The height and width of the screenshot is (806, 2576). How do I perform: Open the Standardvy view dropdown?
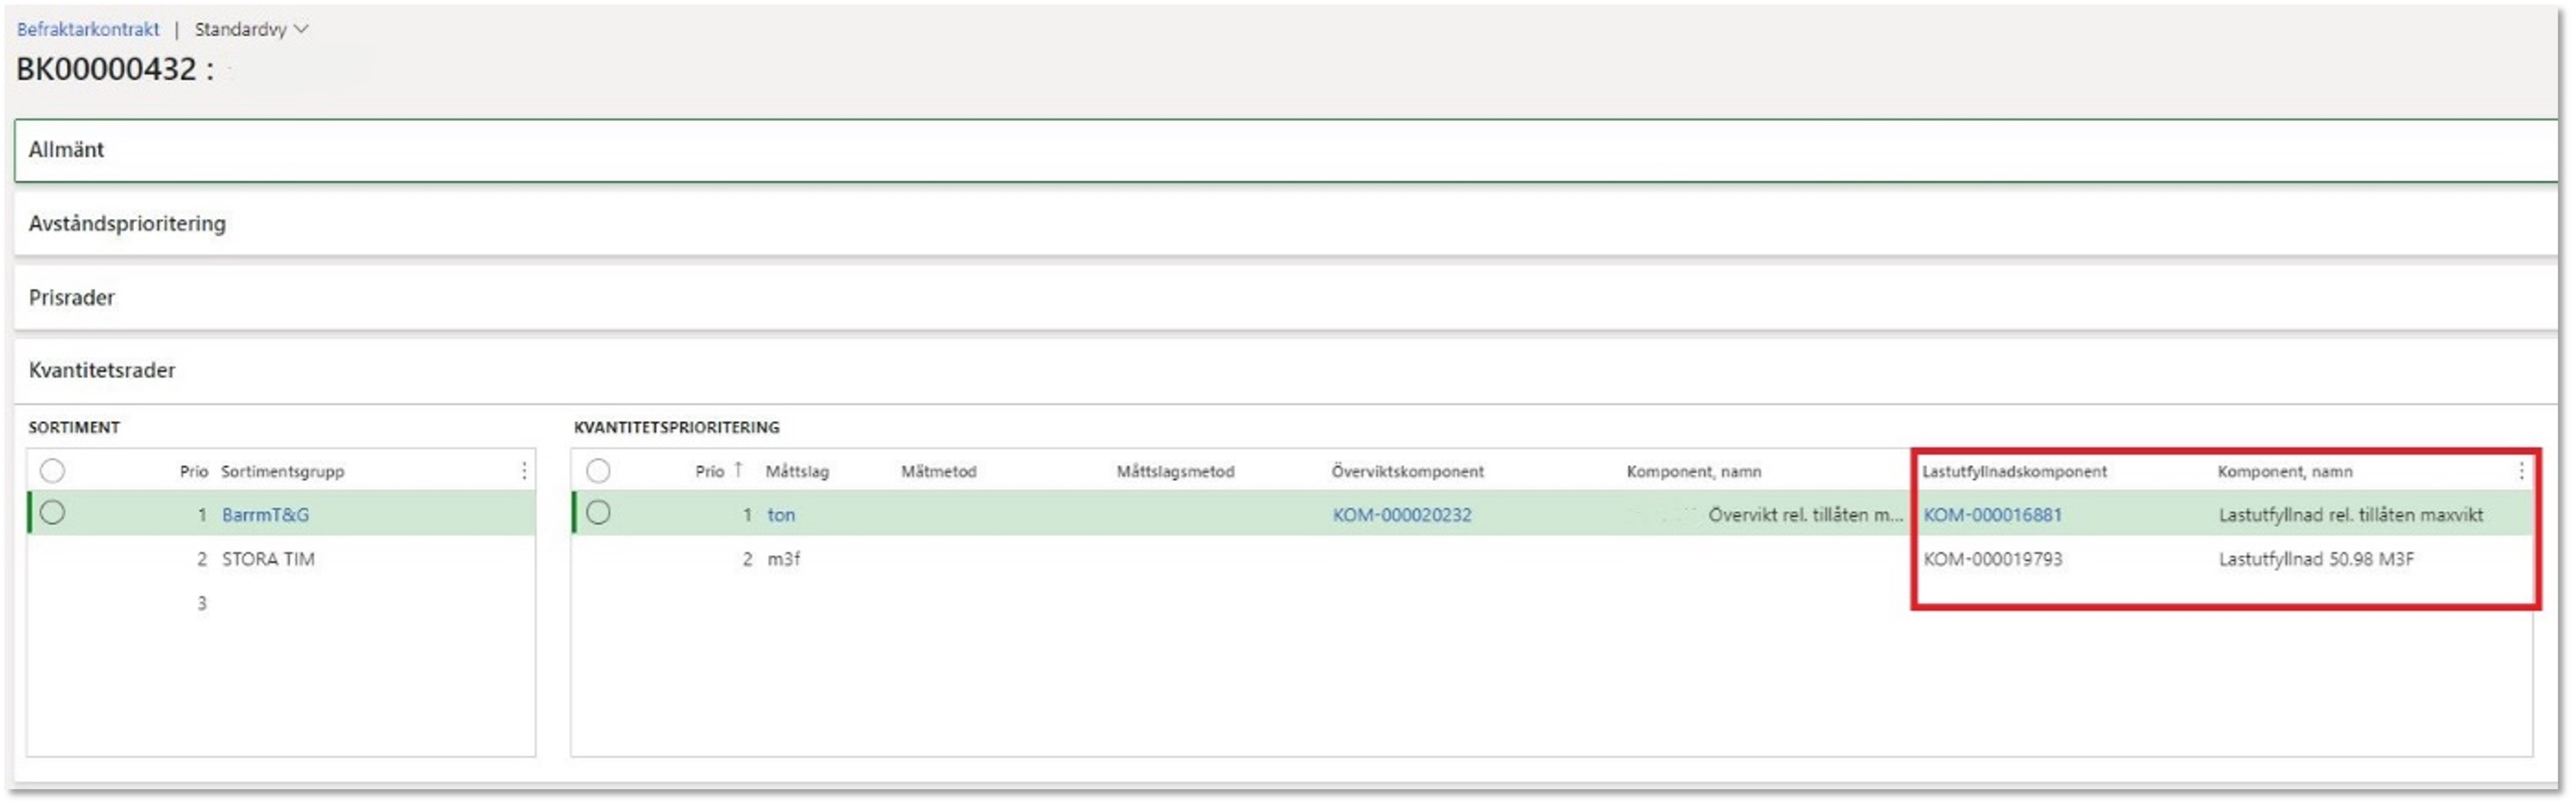[x=251, y=29]
